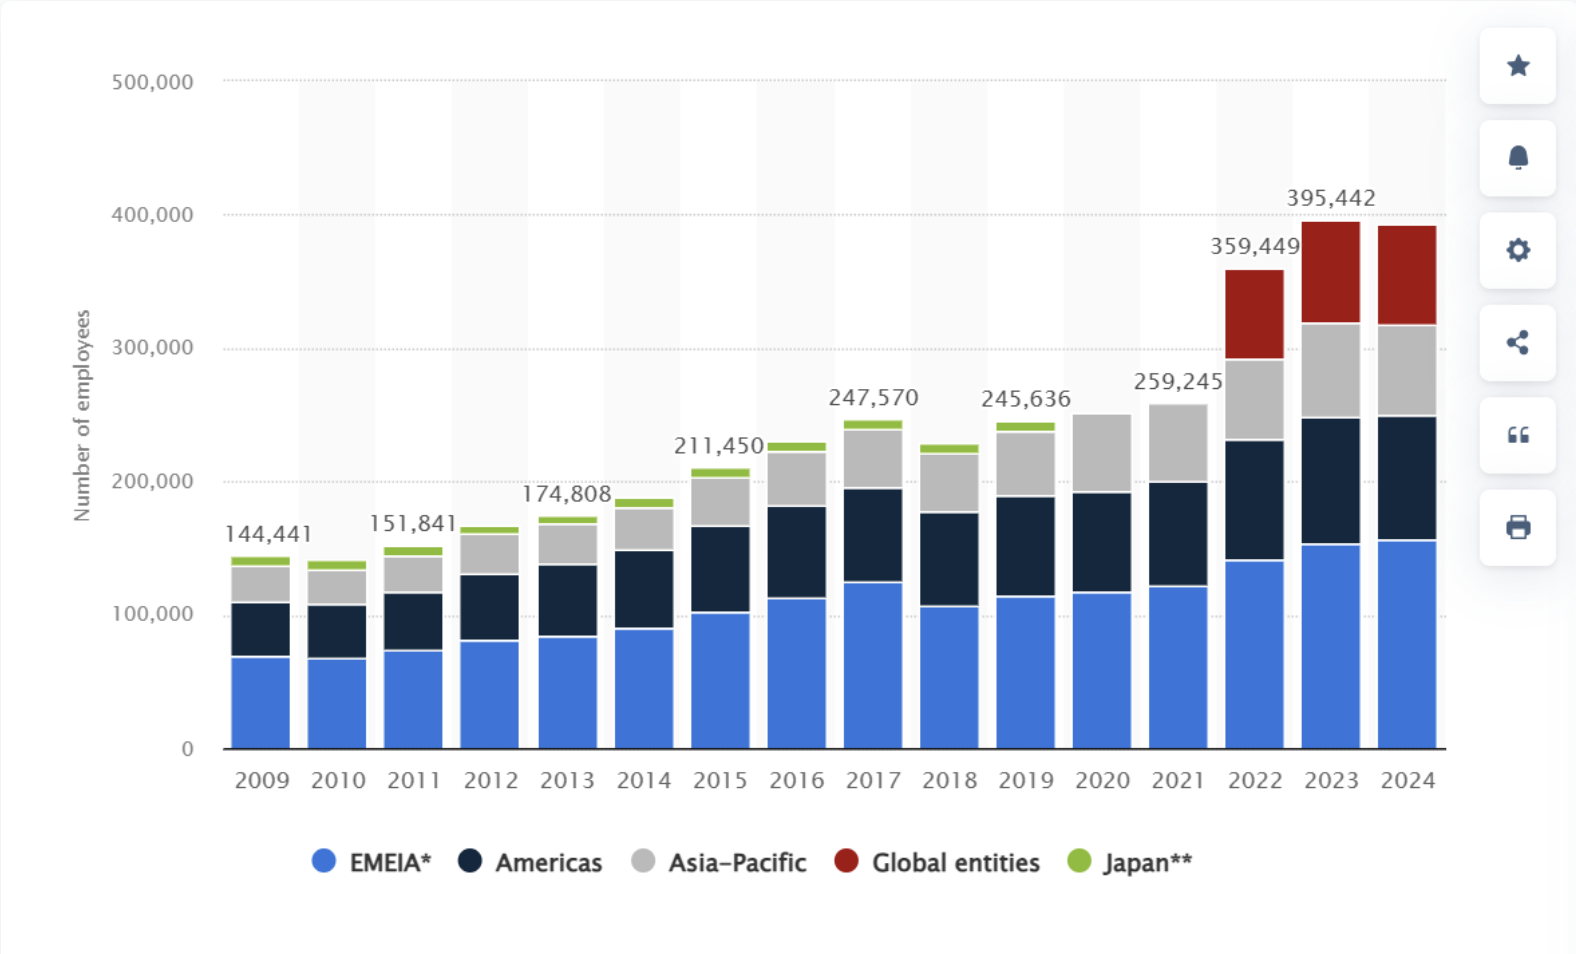Click the 2022 red Global entities segment
This screenshot has width=1576, height=954.
coord(1254,314)
